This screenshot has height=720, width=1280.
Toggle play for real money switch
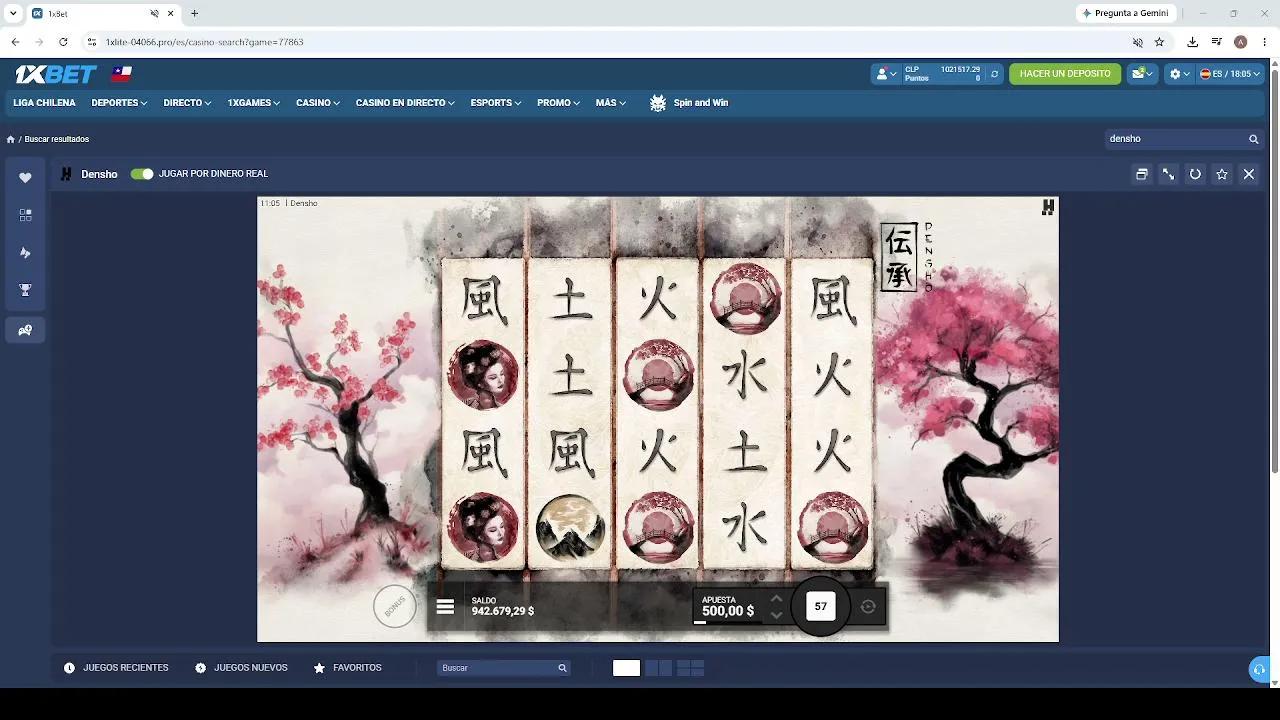(142, 174)
